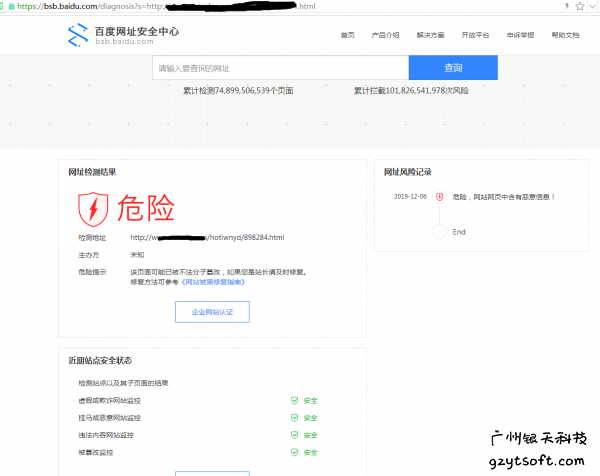Click the lightning bolt icon in the address bar

[x=567, y=6]
